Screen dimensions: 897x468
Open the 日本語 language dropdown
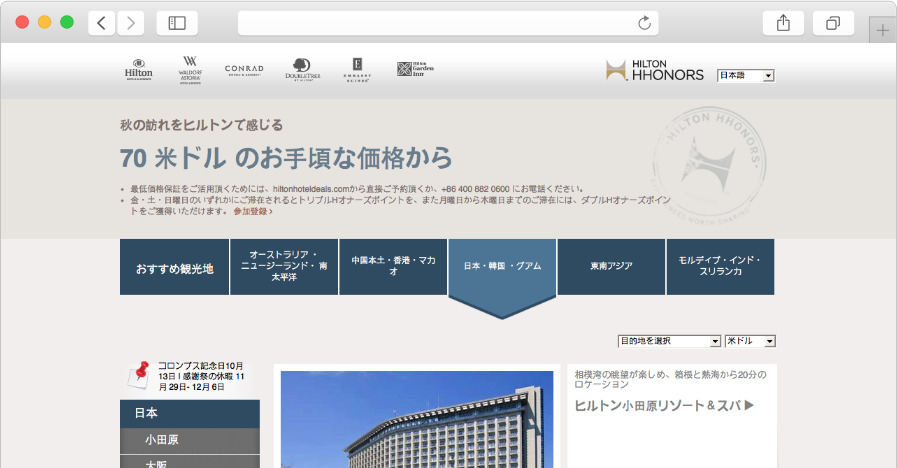pos(746,76)
